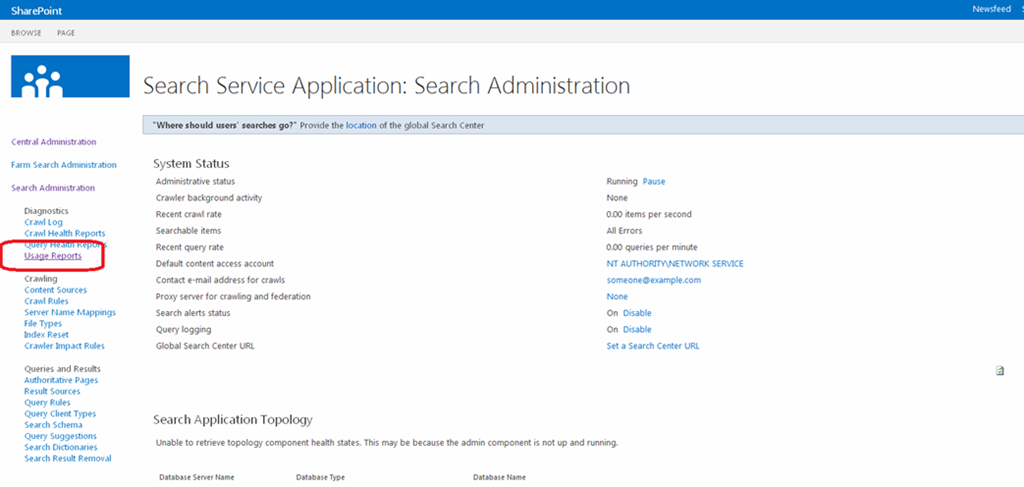
Task: Open Content Sources
Action: coord(56,290)
